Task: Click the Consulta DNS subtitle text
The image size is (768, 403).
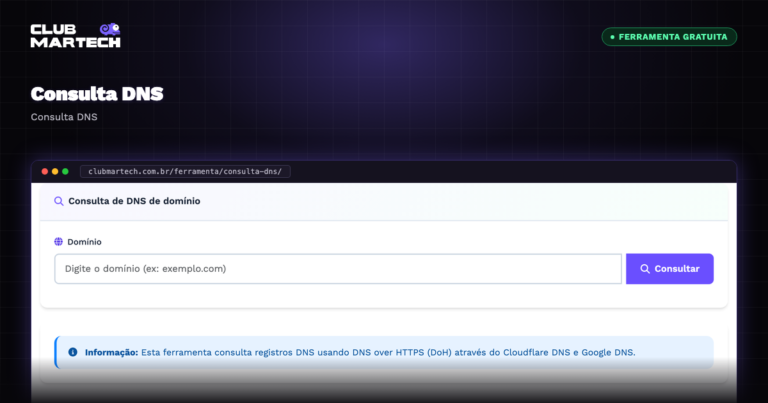Action: pyautogui.click(x=64, y=117)
